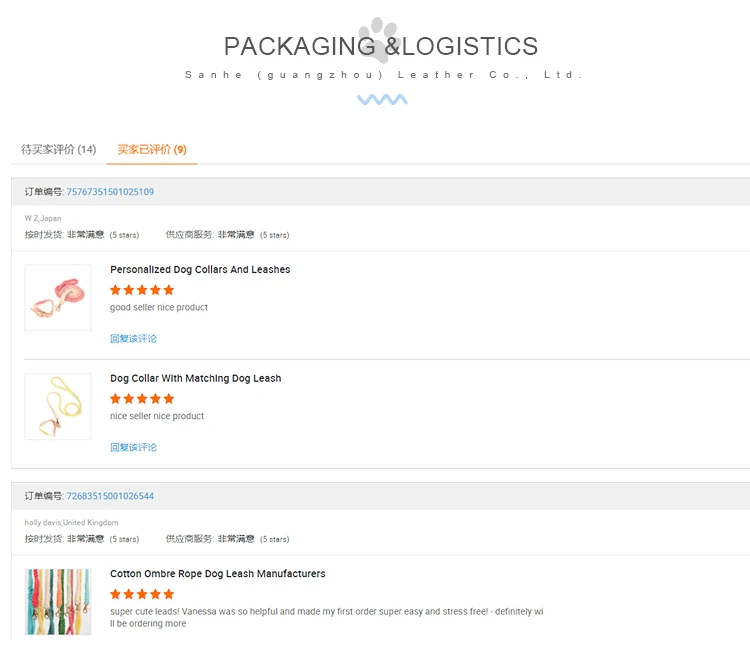Switch to the 待买家评价 (14) tab

point(59,150)
